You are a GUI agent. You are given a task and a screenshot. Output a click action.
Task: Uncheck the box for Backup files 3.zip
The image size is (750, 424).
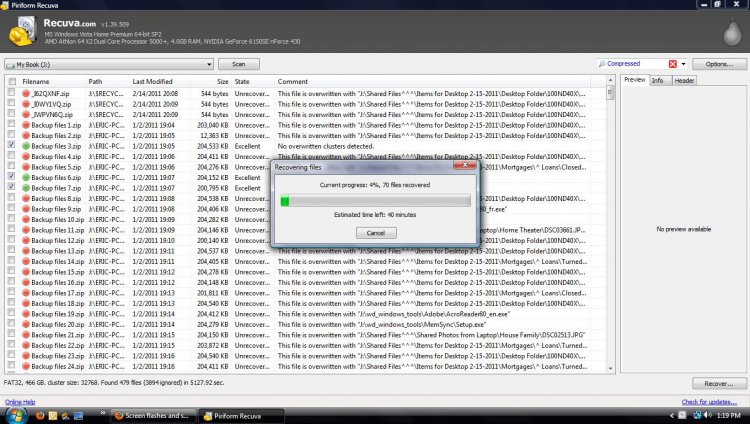[11, 145]
